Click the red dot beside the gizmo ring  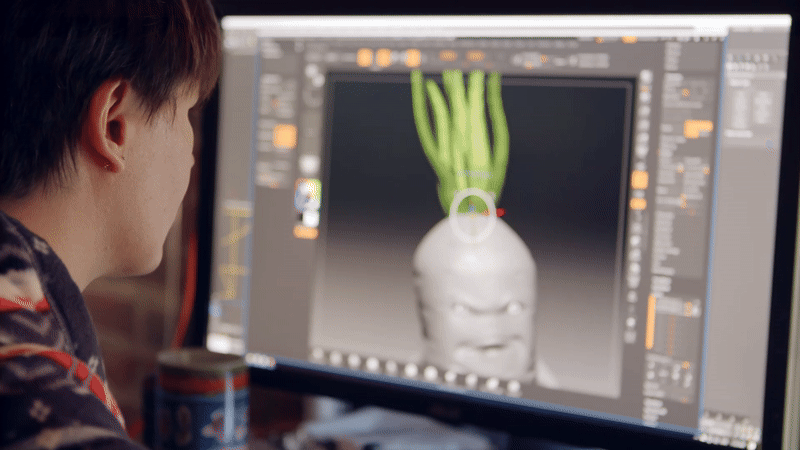point(501,212)
